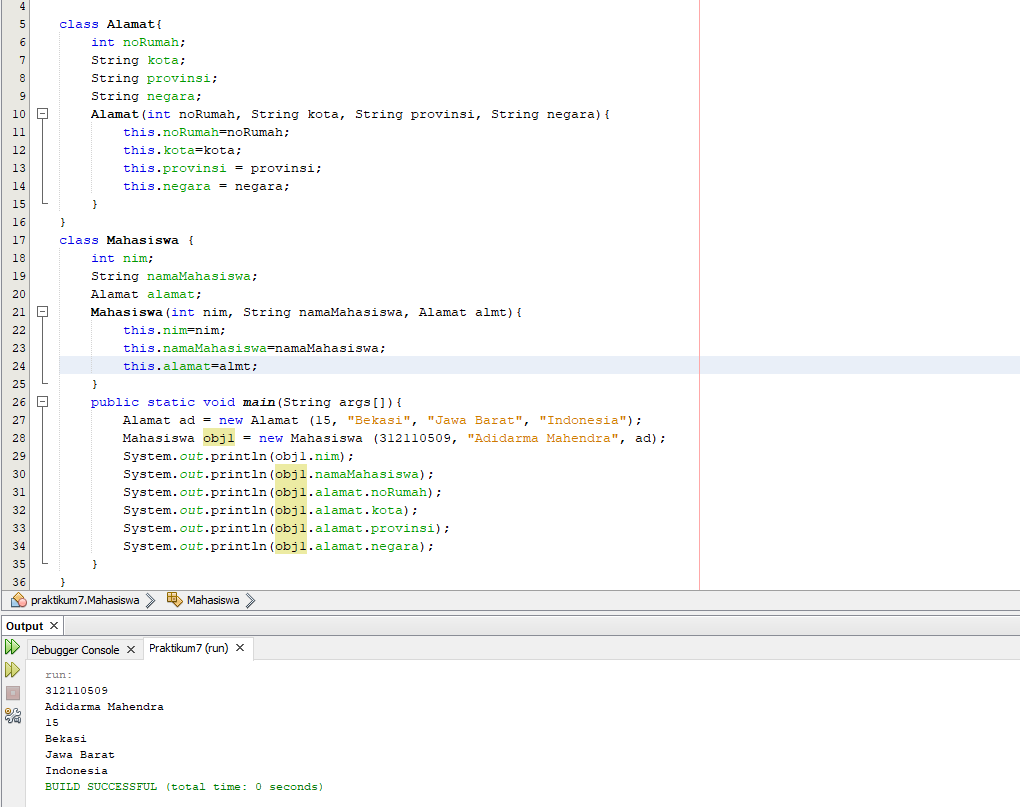
Task: Open the praktikum7.Mahasiswa breadcrumb dropdown
Action: (85, 601)
